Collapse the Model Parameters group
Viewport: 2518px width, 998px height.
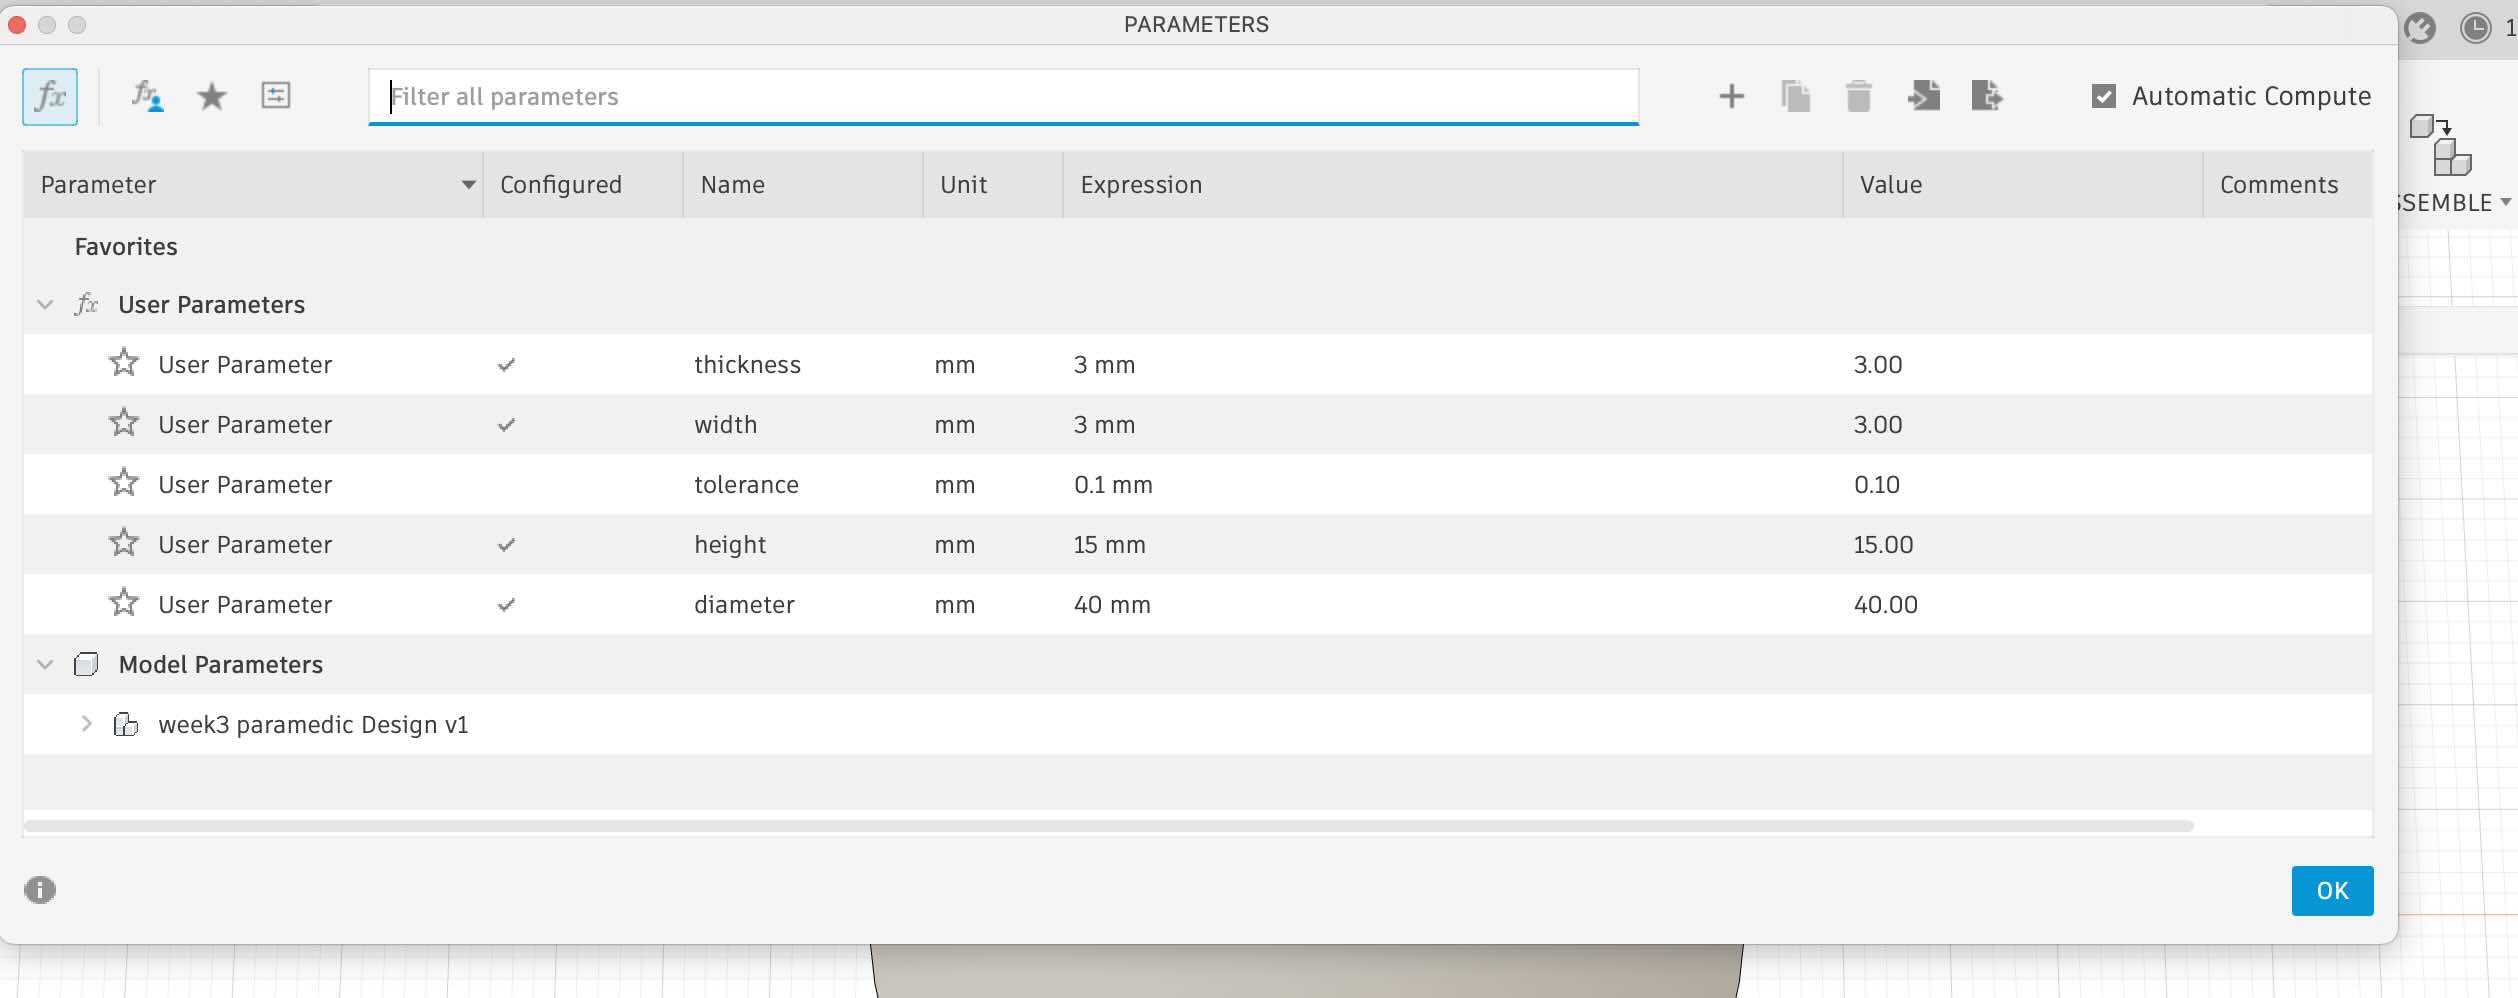click(45, 664)
